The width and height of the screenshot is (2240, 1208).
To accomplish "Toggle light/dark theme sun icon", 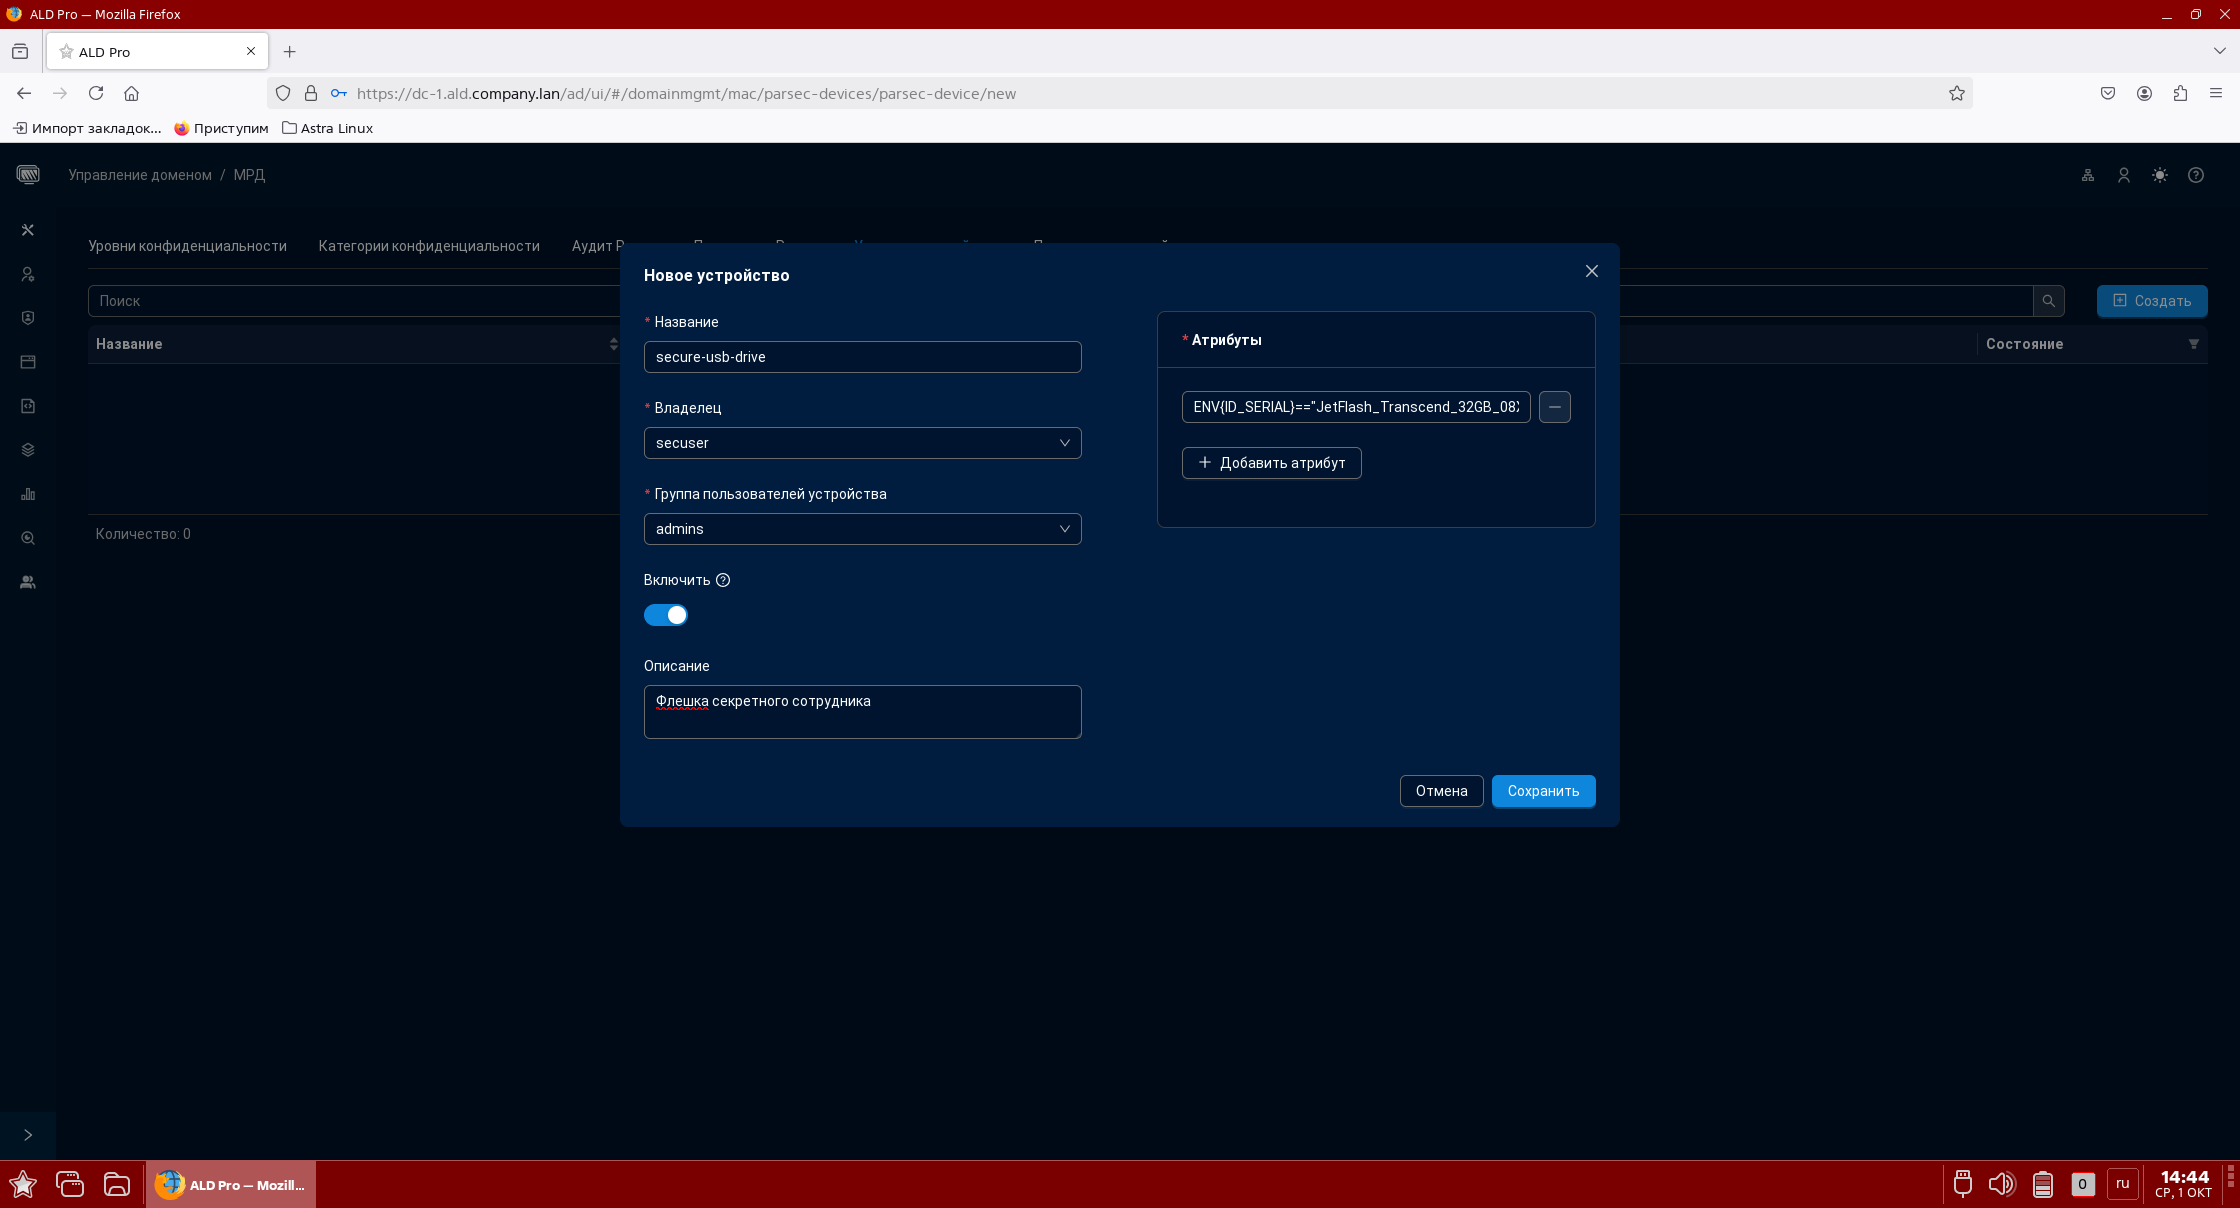I will point(2159,175).
